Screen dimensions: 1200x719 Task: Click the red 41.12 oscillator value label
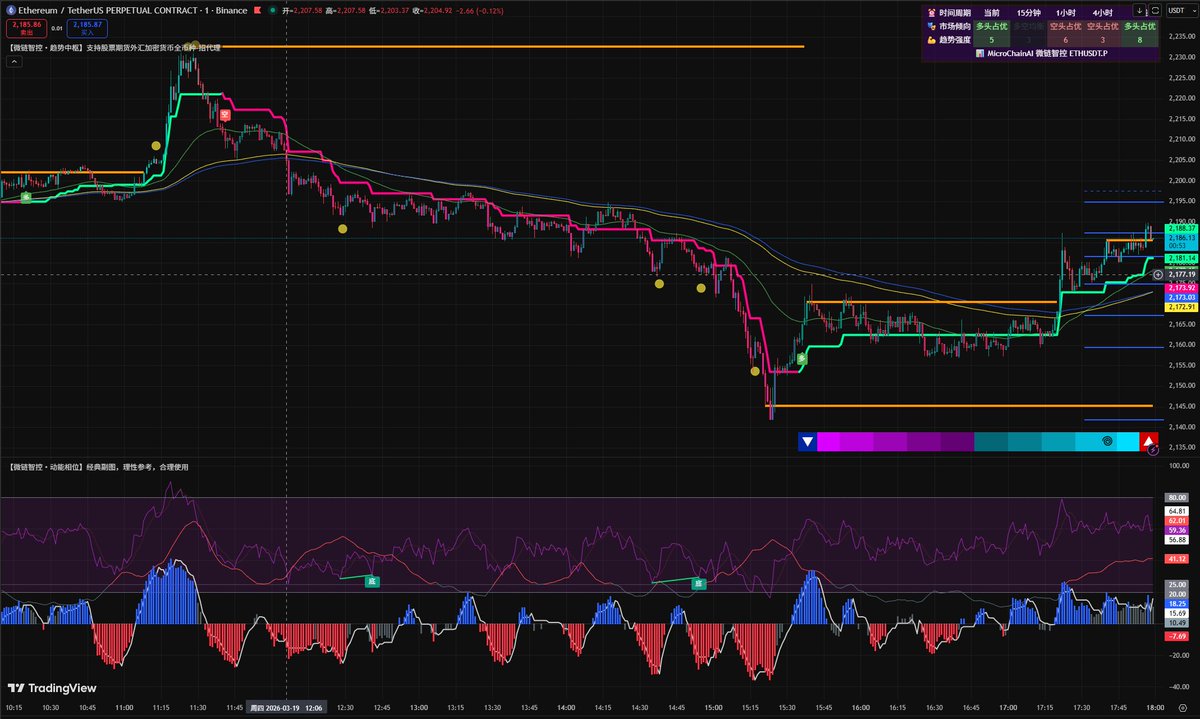(1176, 558)
